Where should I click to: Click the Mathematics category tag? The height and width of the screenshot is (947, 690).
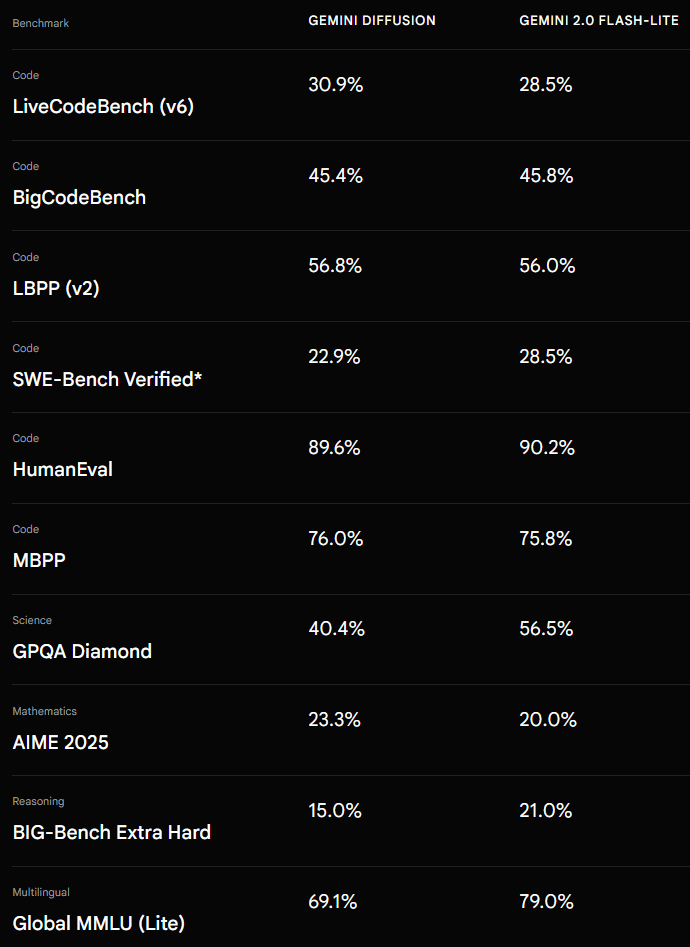(45, 711)
